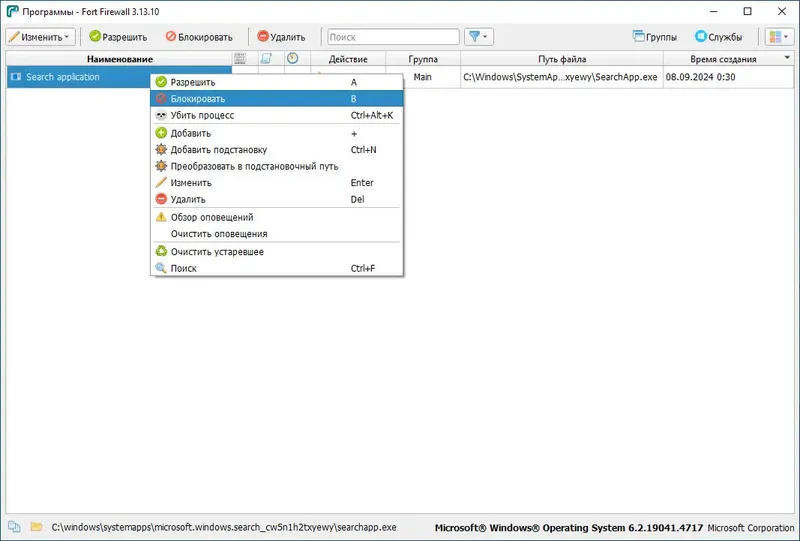This screenshot has height=541, width=800.
Task: Open the colorful grid options dropdown
Action: click(780, 37)
